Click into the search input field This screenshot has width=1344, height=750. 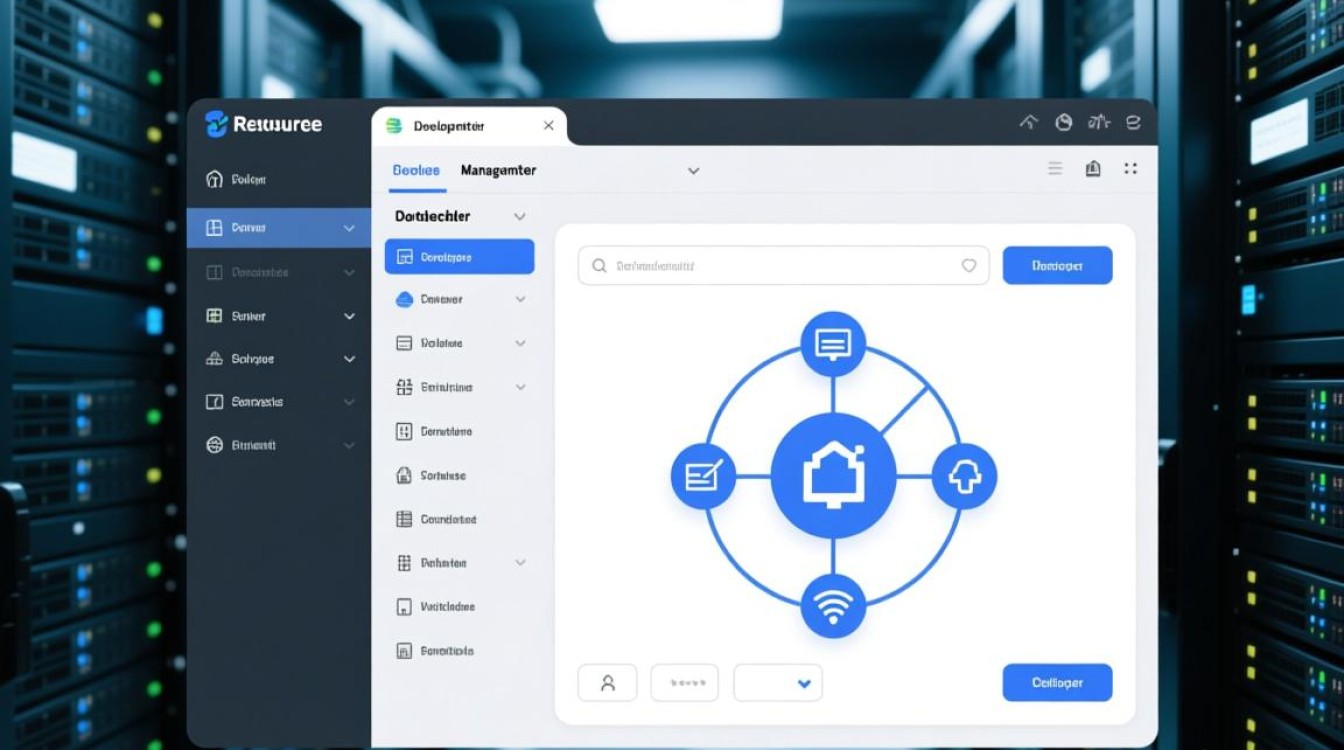[770, 266]
